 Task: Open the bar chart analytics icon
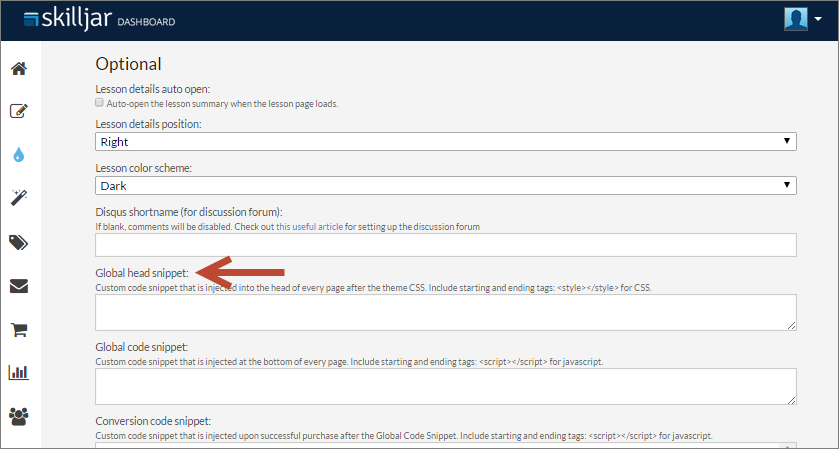pos(19,372)
